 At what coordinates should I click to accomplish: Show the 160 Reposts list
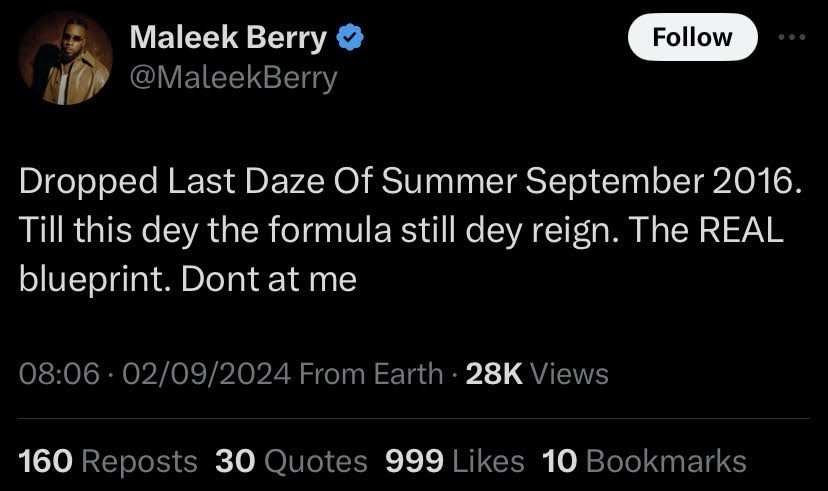pos(108,461)
